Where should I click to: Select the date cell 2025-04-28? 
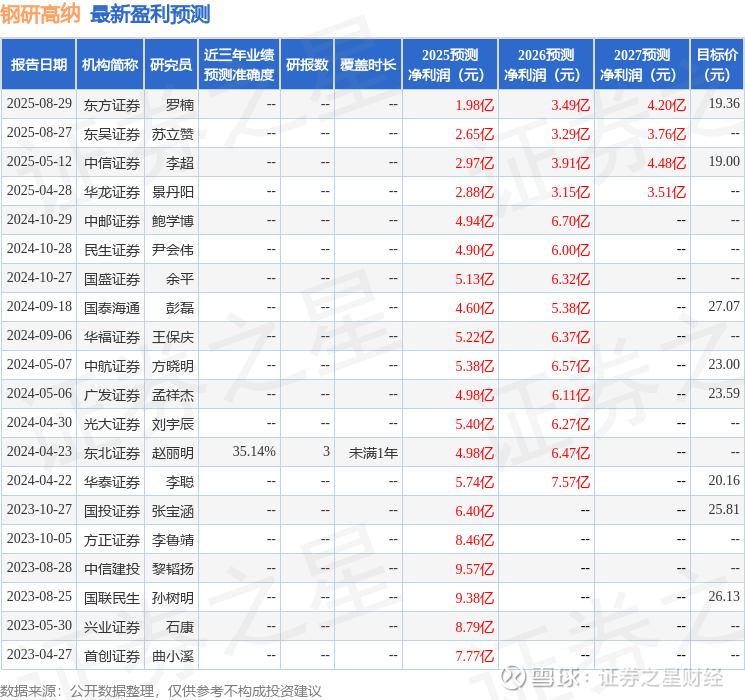[39, 191]
